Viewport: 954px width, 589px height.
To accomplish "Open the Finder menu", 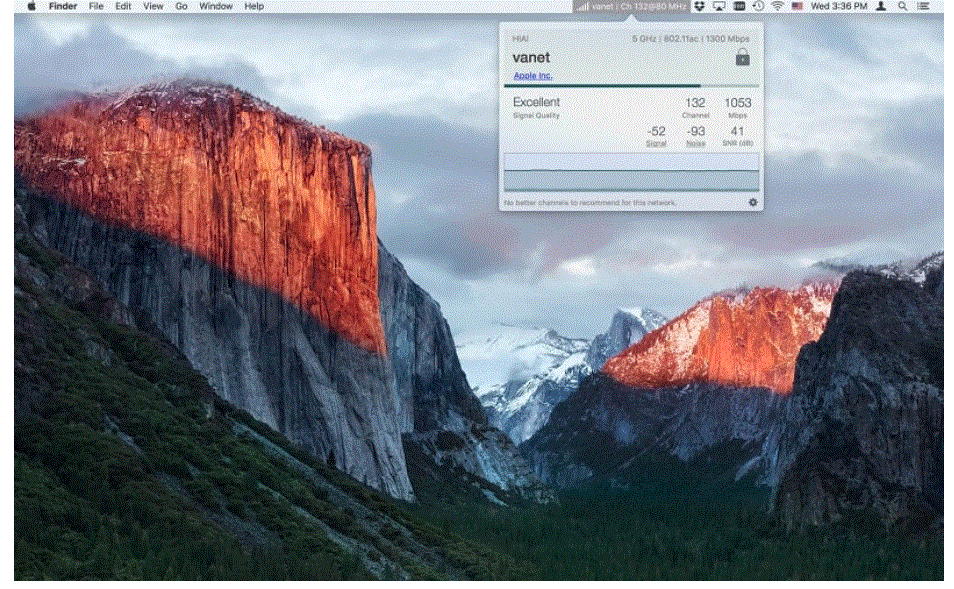I will pyautogui.click(x=63, y=6).
